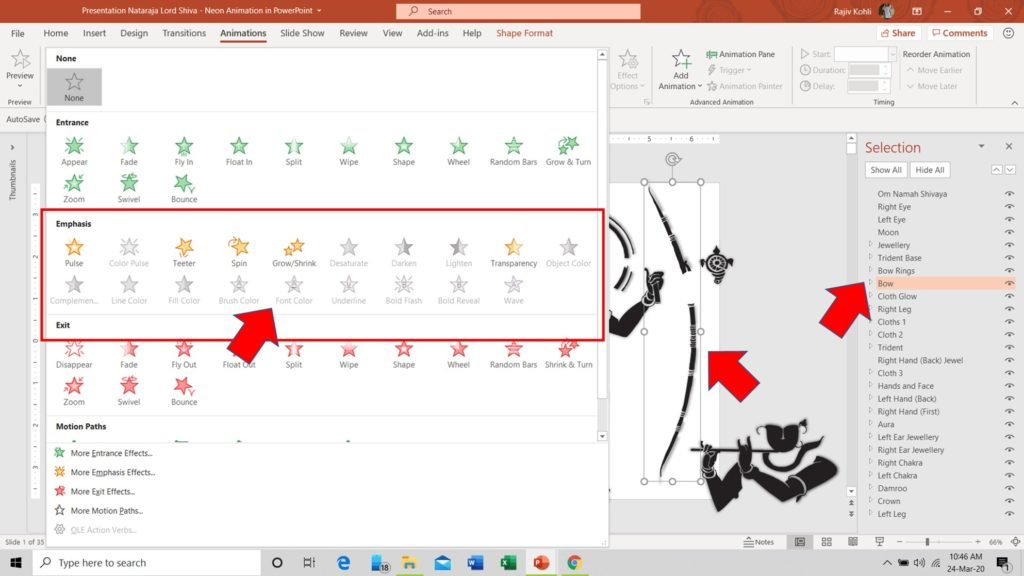Select the Transparency emphasis effect
Screen dimensions: 1024x576
coord(513,252)
